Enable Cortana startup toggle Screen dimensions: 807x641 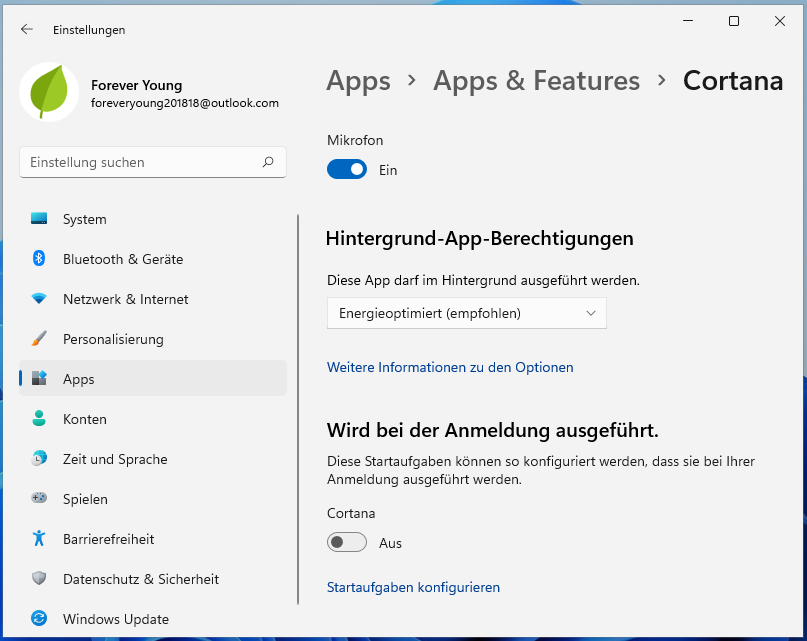(x=347, y=542)
